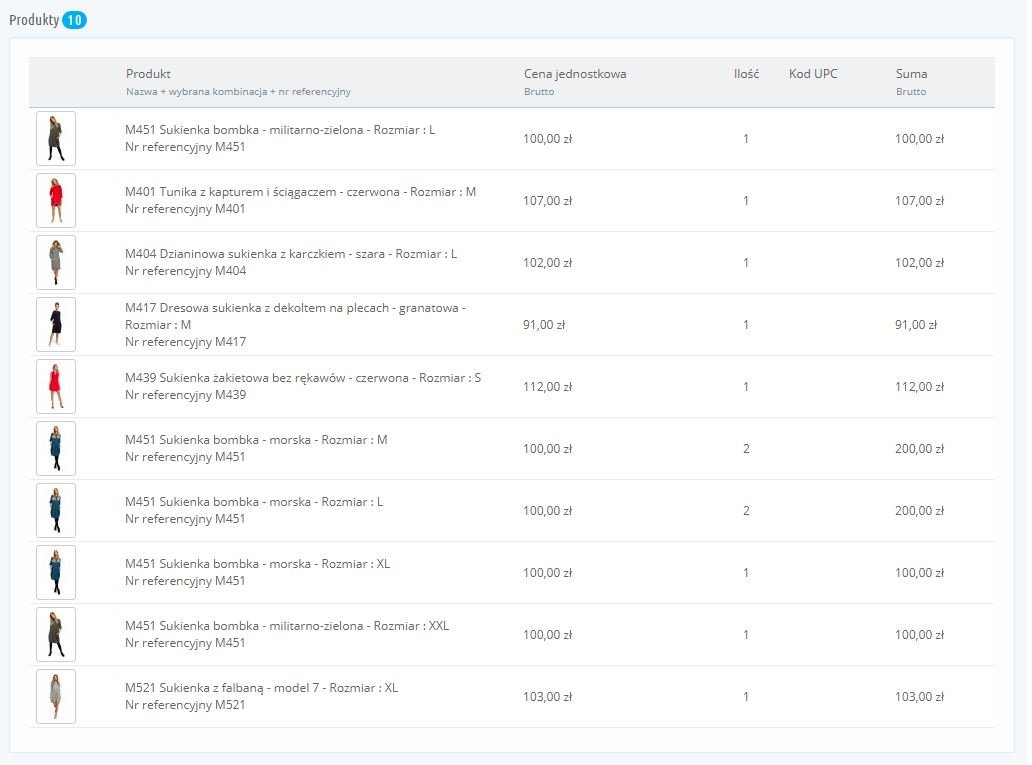This screenshot has width=1032, height=765.
Task: Click sum 200,00 zł for morska Rozmiar : M
Action: [919, 448]
